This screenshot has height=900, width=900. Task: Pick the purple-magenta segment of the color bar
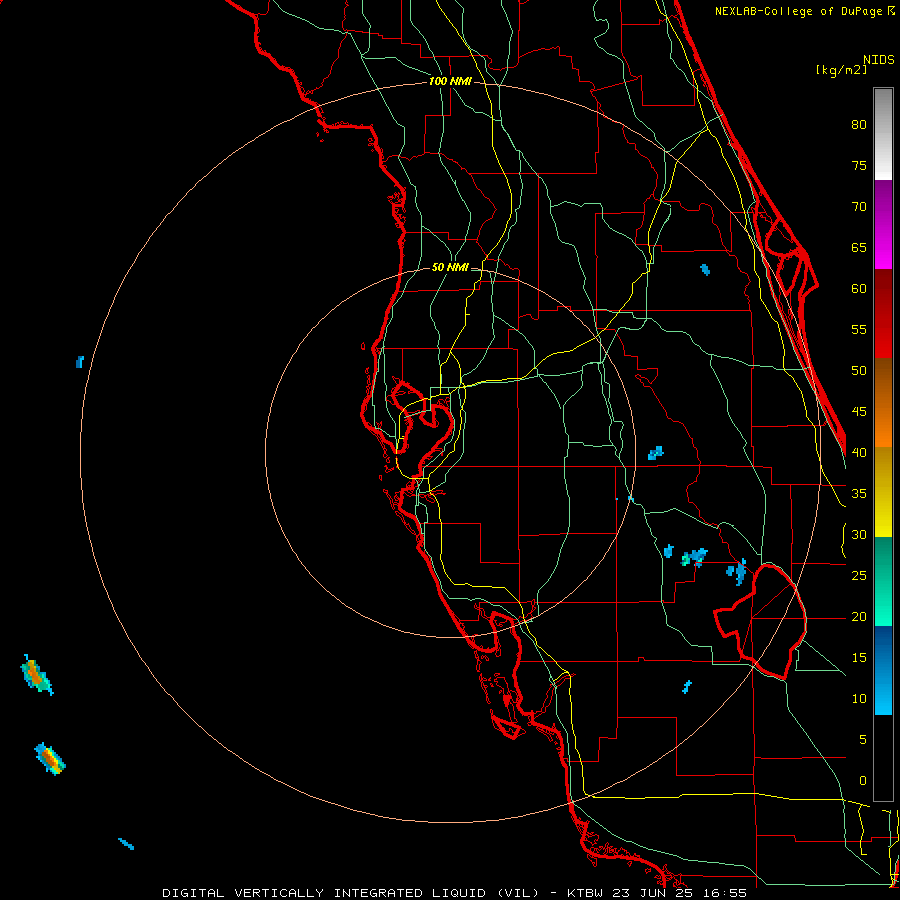click(x=883, y=224)
